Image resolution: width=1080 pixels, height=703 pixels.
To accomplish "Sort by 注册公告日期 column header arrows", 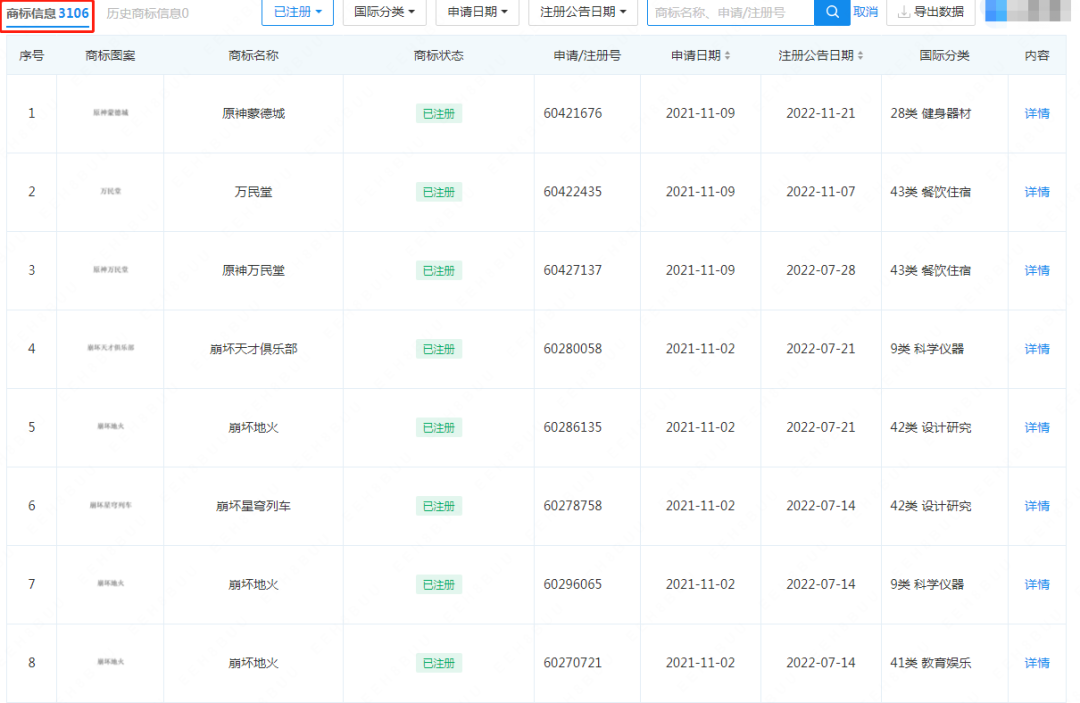I will tap(860, 56).
